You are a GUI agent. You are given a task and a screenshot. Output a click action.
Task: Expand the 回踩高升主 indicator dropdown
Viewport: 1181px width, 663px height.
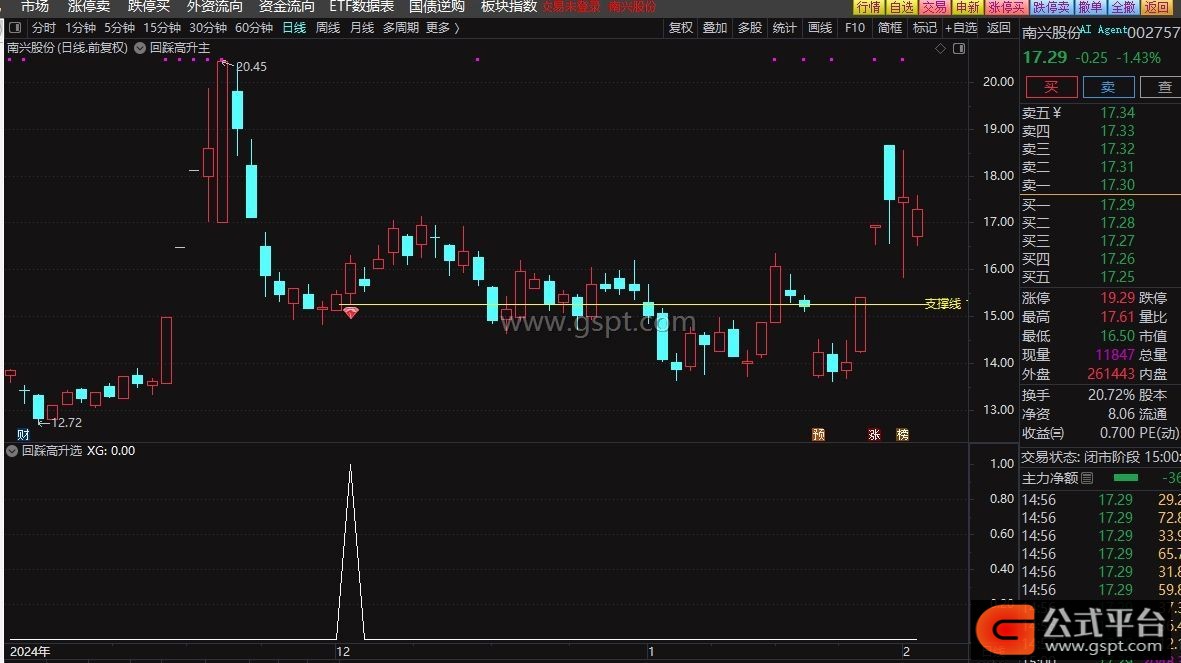click(140, 47)
